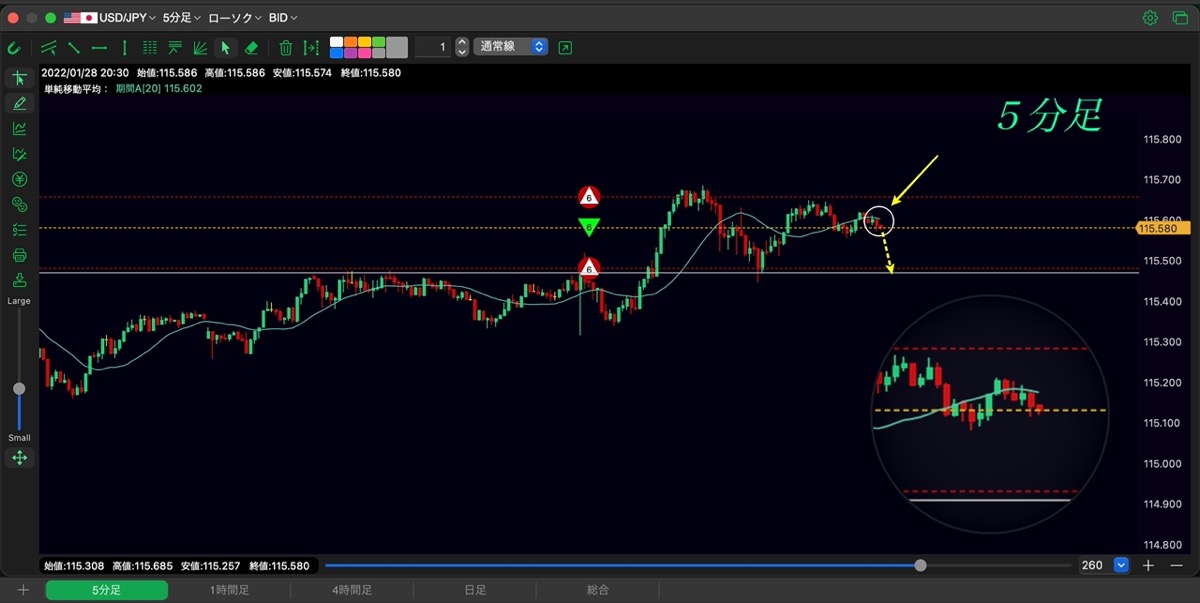
Task: Switch to the 総合 tab
Action: tap(598, 590)
